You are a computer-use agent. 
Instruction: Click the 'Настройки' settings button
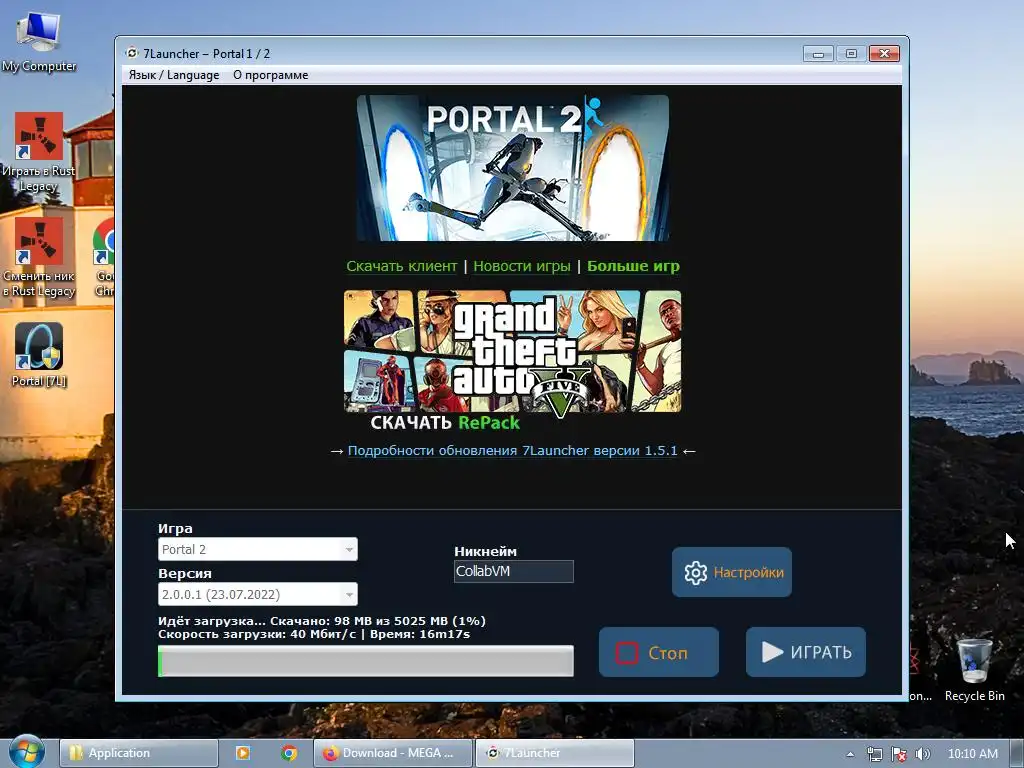(732, 572)
